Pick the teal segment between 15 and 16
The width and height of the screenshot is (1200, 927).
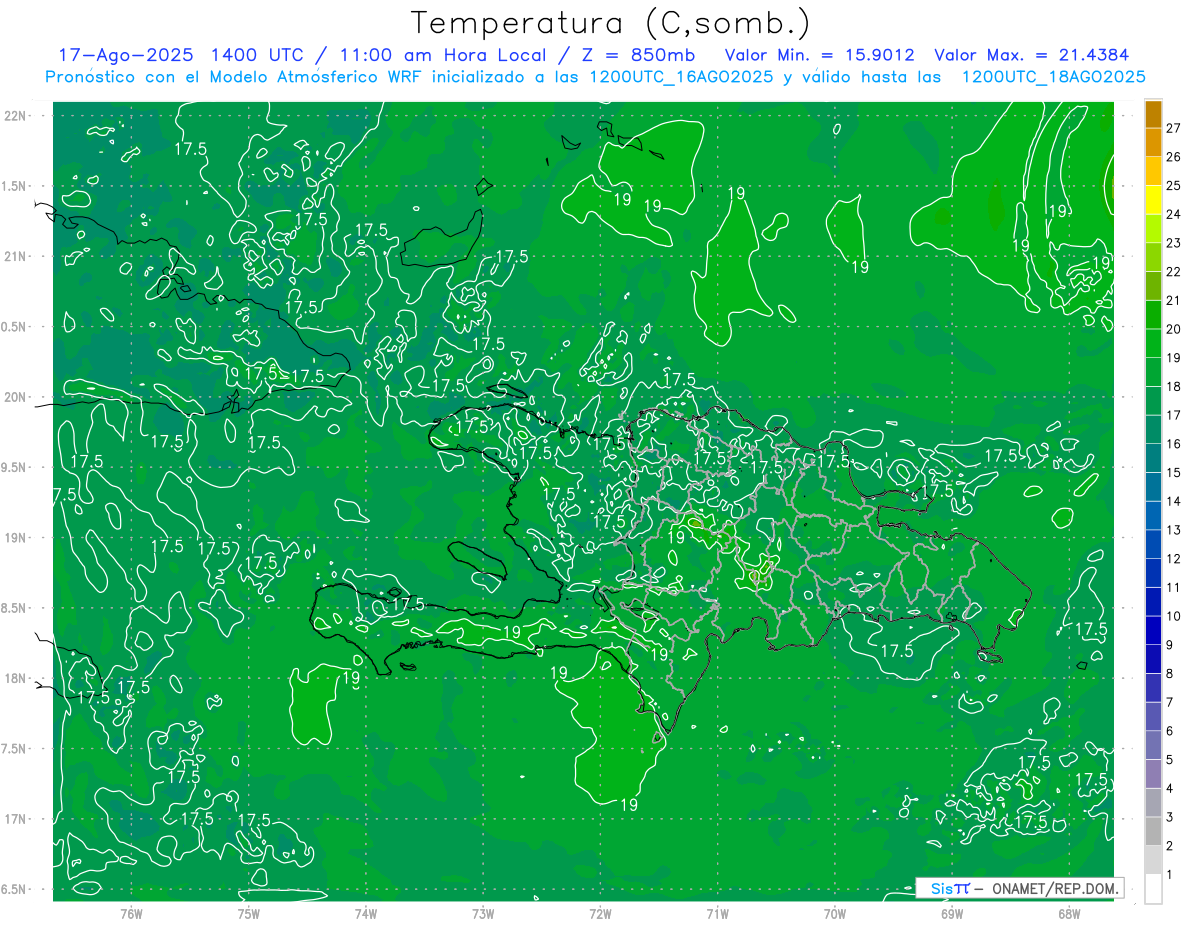1153,458
